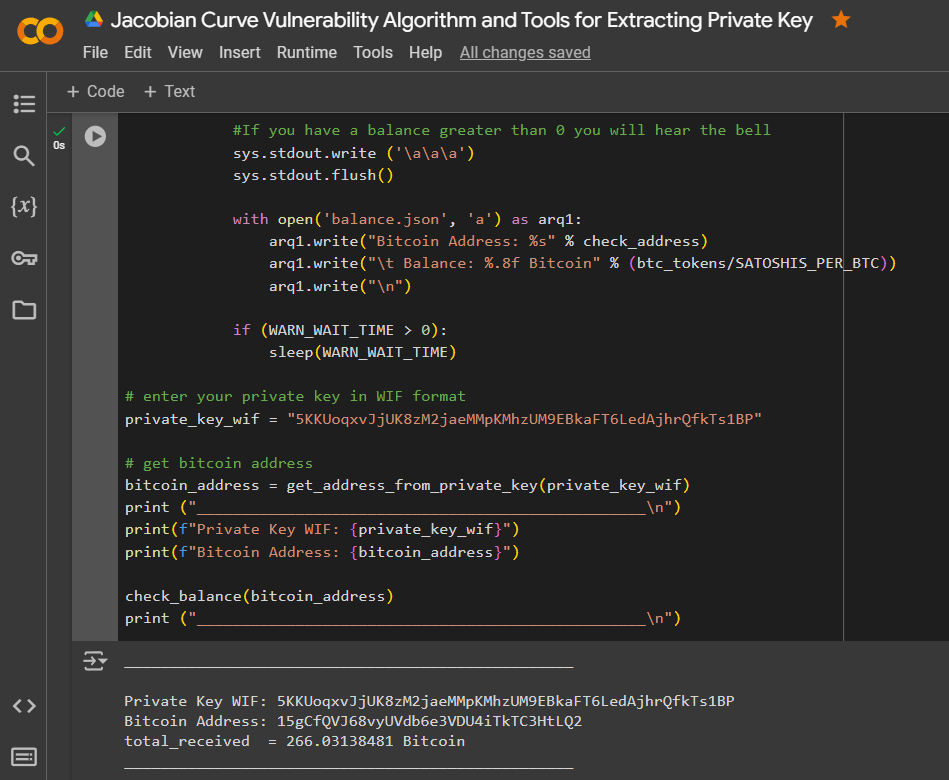Click the 0s execution time label
This screenshot has height=780, width=949.
point(59,145)
